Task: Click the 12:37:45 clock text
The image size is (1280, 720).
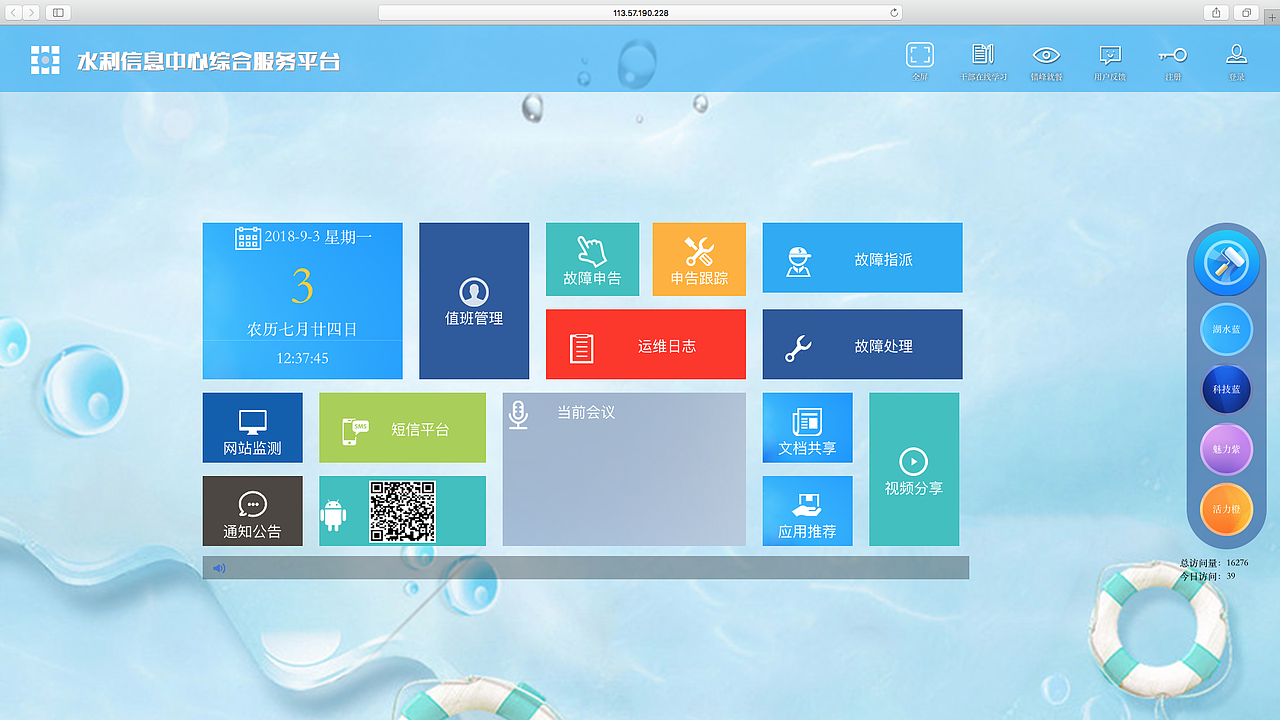Action: point(302,358)
